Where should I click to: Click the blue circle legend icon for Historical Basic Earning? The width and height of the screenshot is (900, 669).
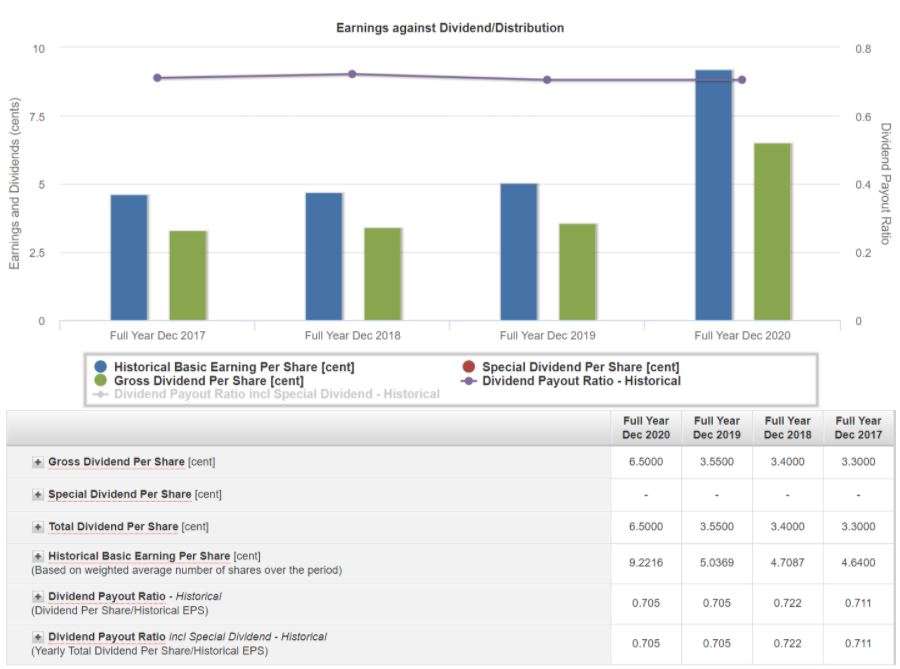click(101, 368)
